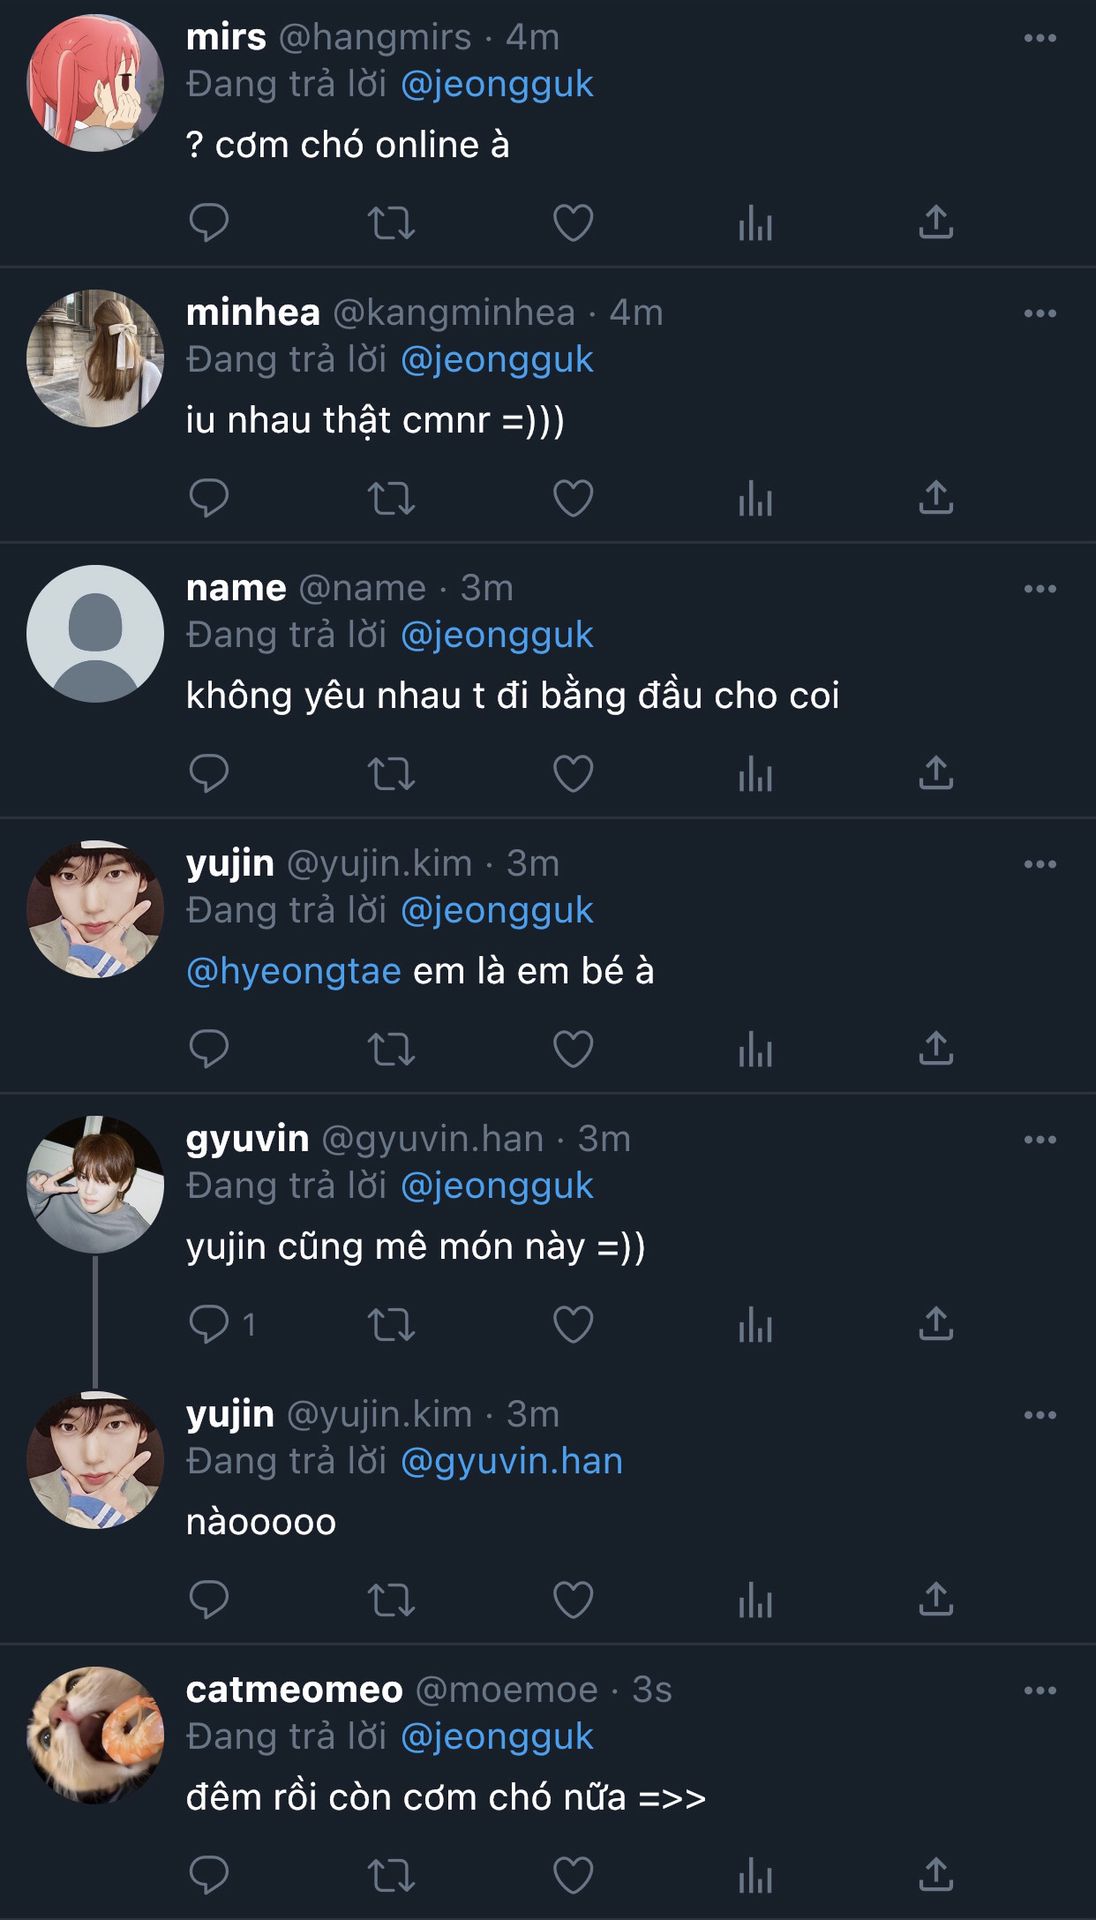Screen dimensions: 1096x1920
Task: Open minhea's profile picture
Action: coord(95,358)
